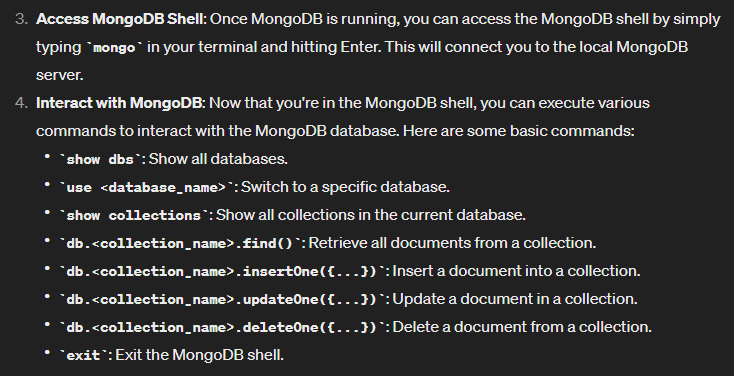
Task: Click the 'exit' code snippet
Action: pos(83,355)
